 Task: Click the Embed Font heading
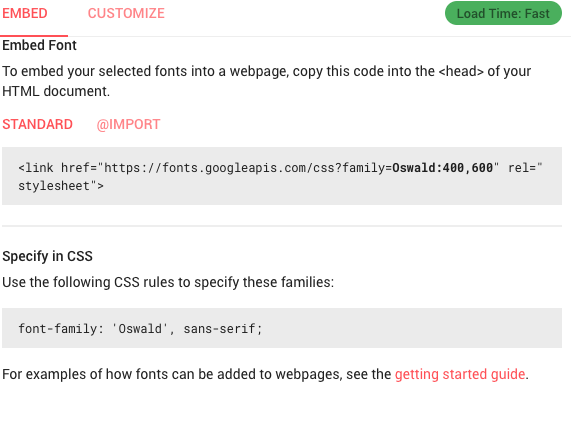click(x=39, y=46)
